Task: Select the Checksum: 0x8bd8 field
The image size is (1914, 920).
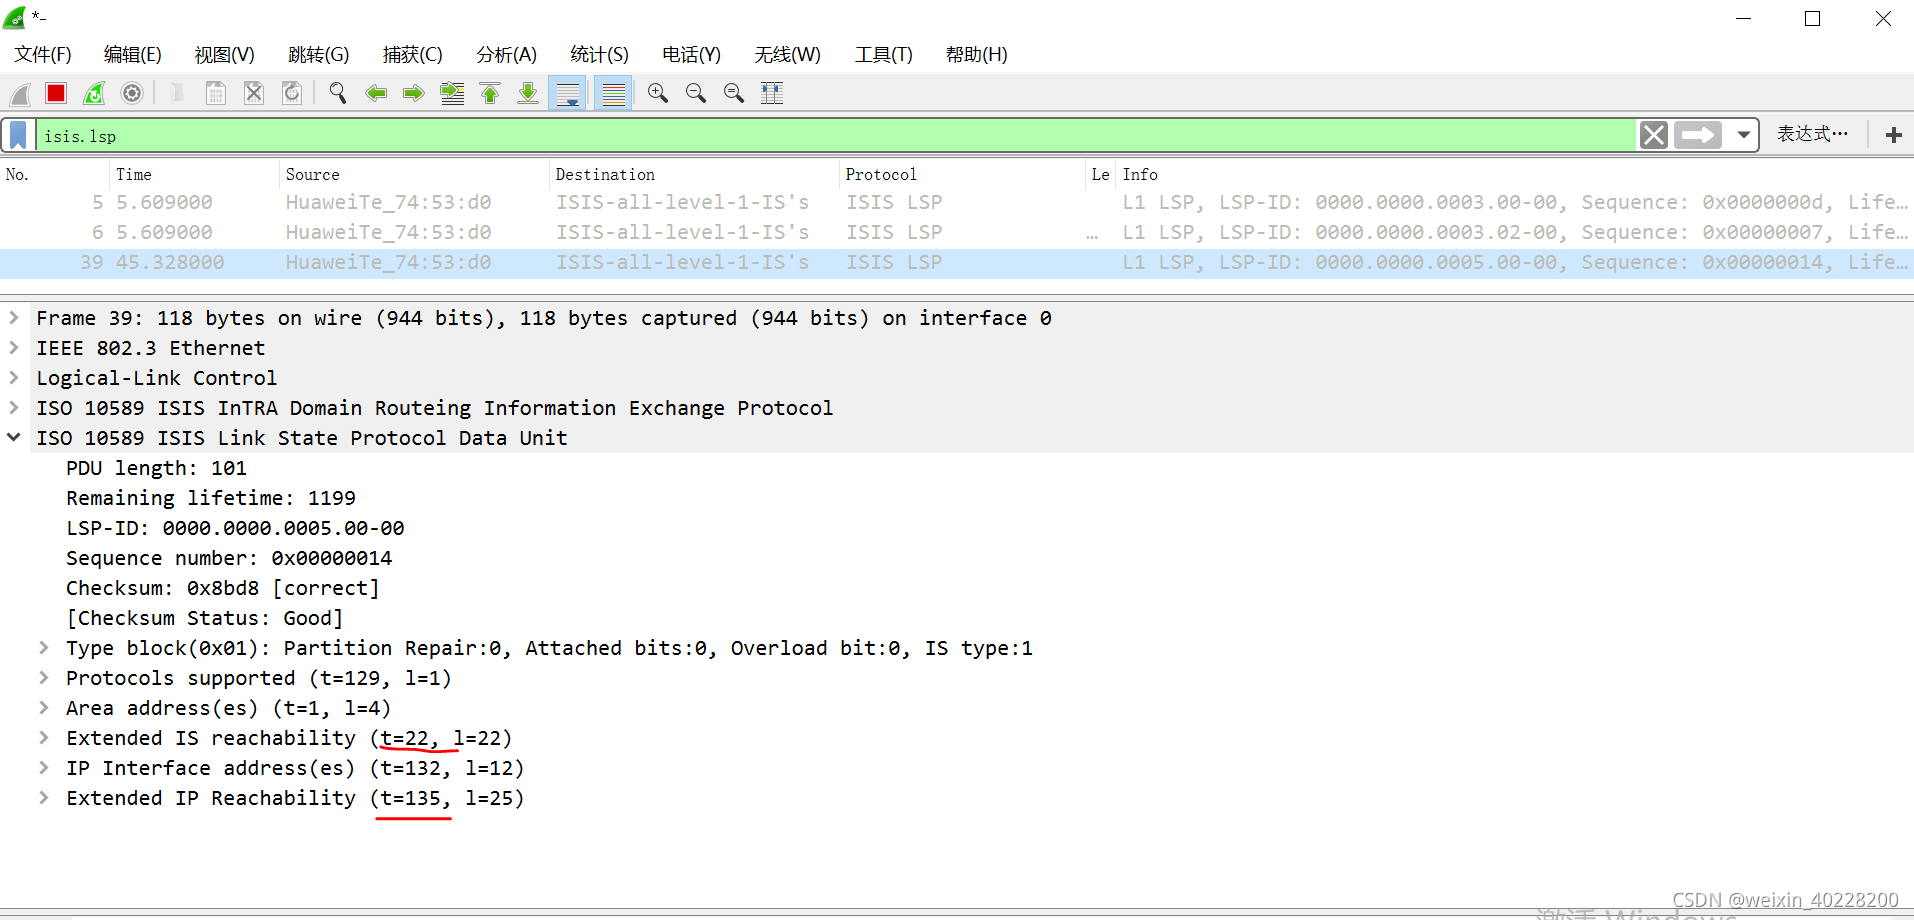Action: [223, 588]
